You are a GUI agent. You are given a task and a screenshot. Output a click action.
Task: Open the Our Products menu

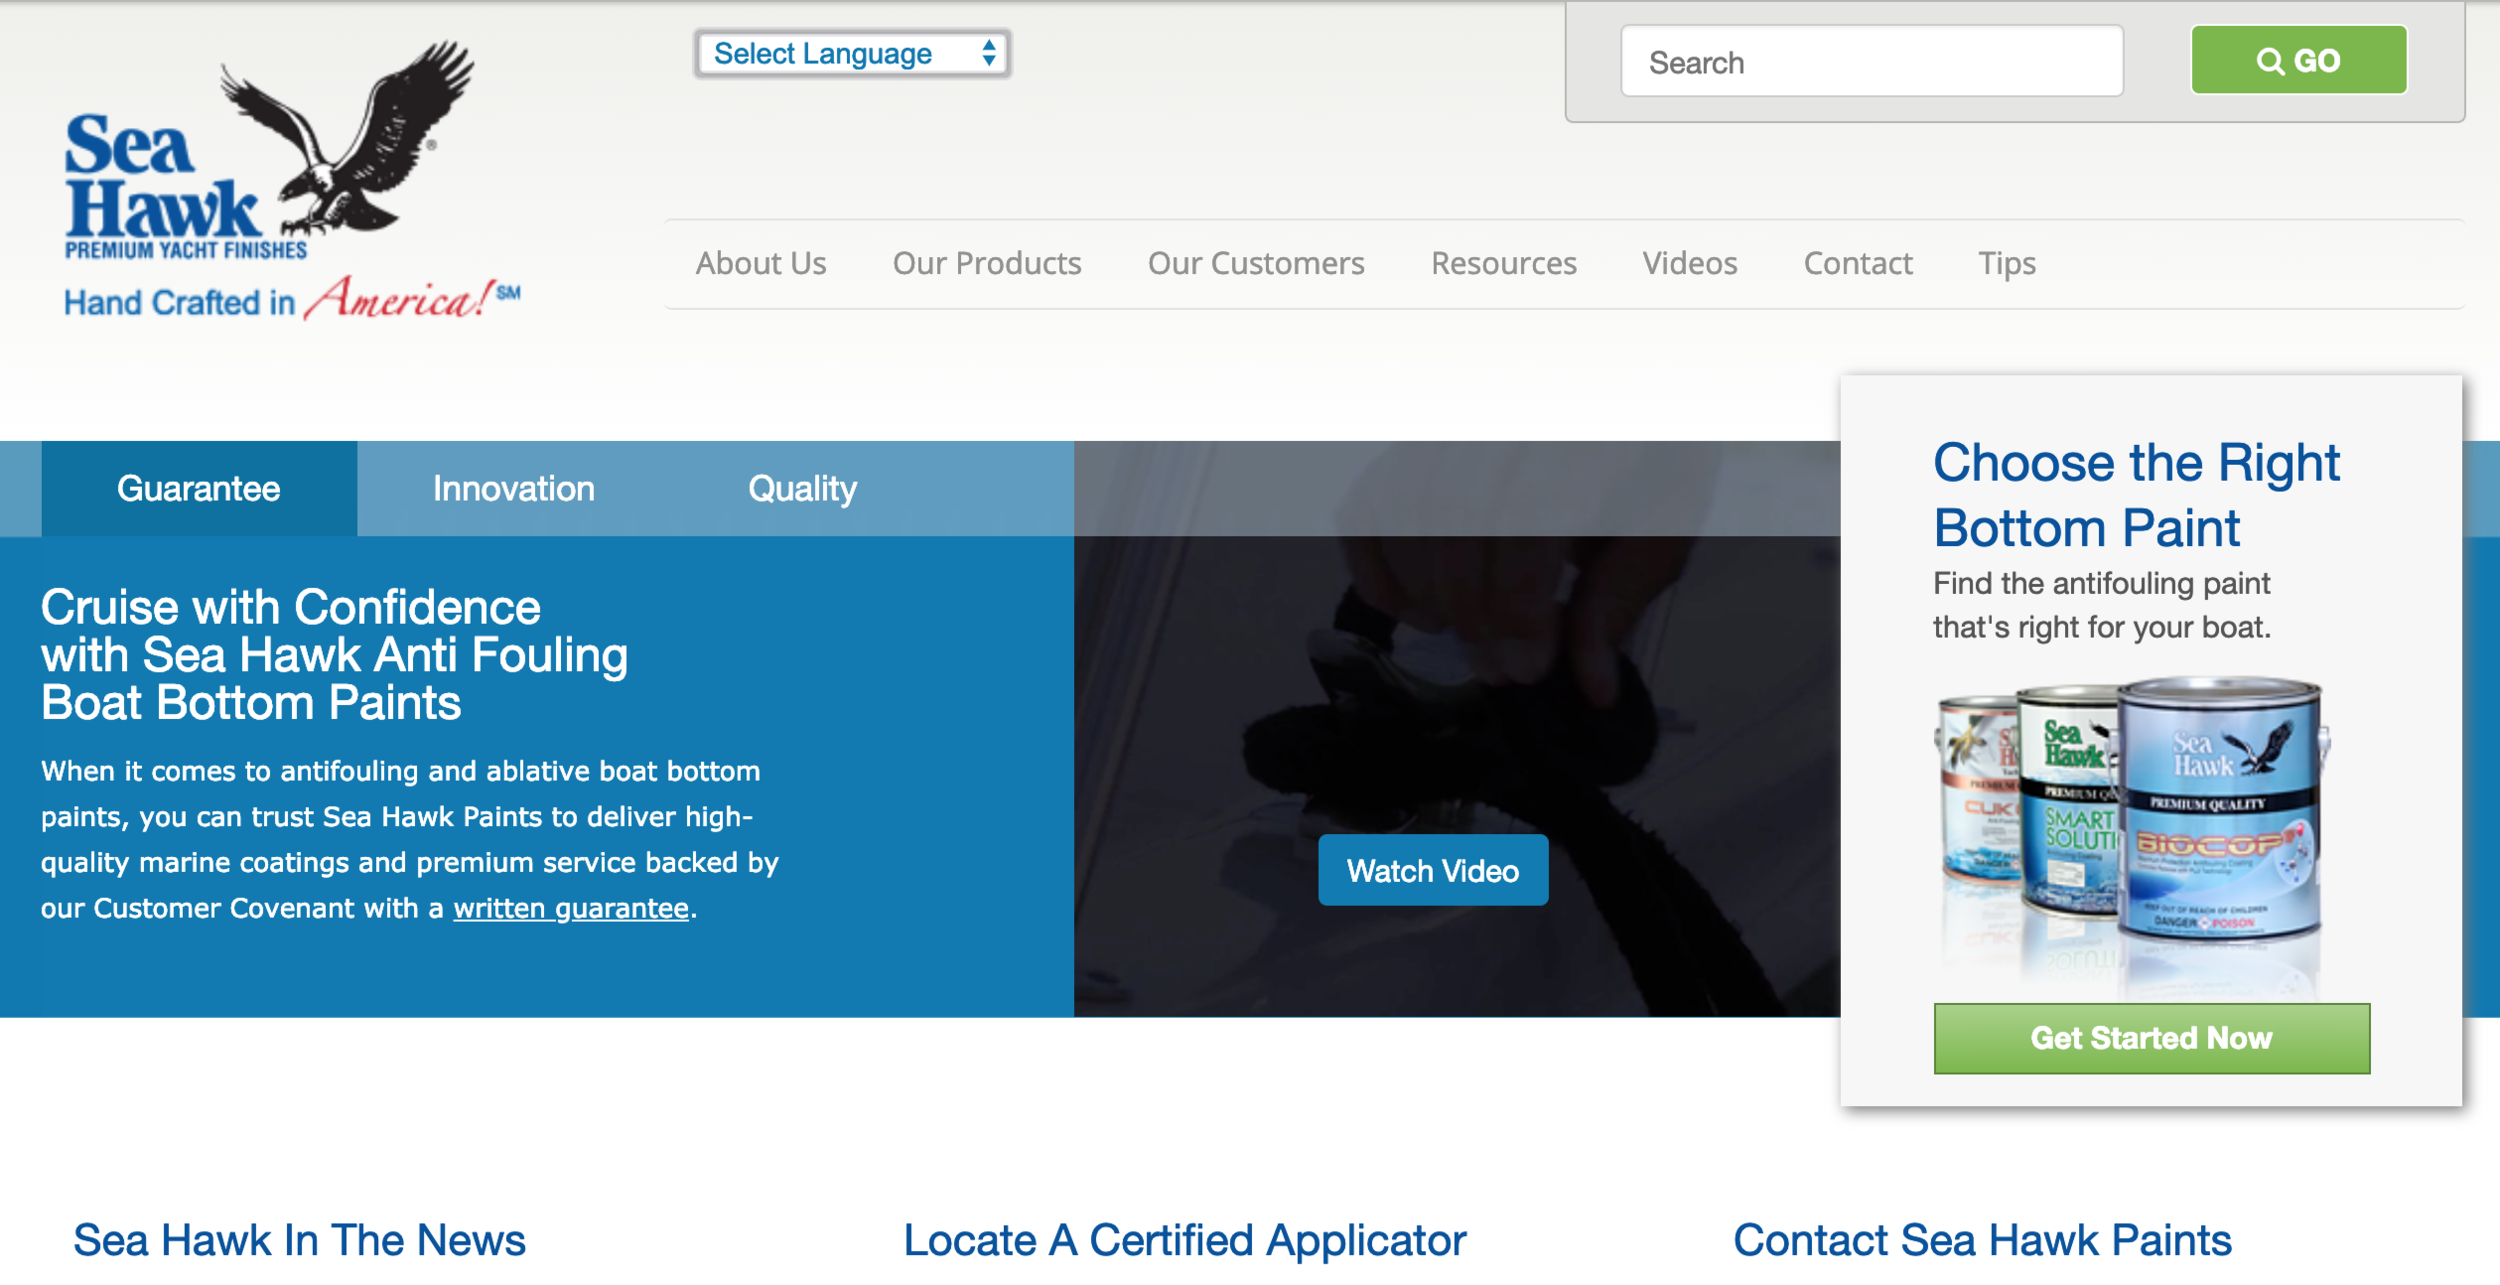987,264
